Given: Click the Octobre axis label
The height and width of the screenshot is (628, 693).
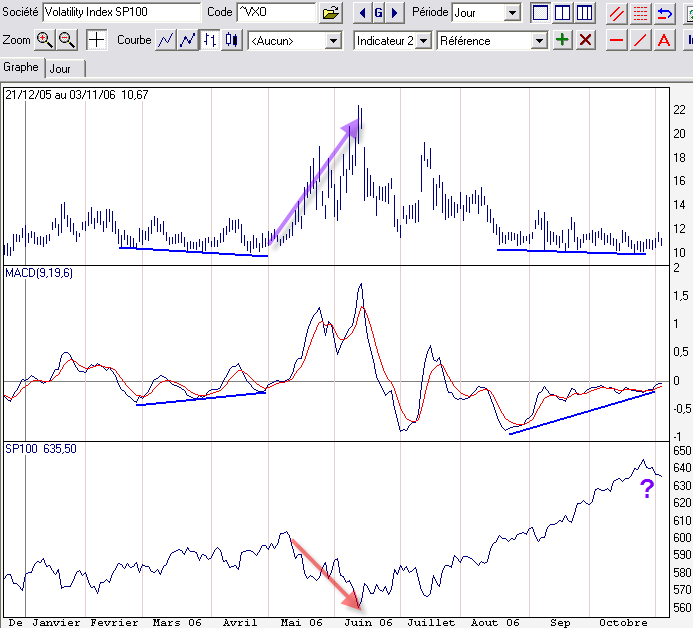Looking at the screenshot, I should coord(623,622).
